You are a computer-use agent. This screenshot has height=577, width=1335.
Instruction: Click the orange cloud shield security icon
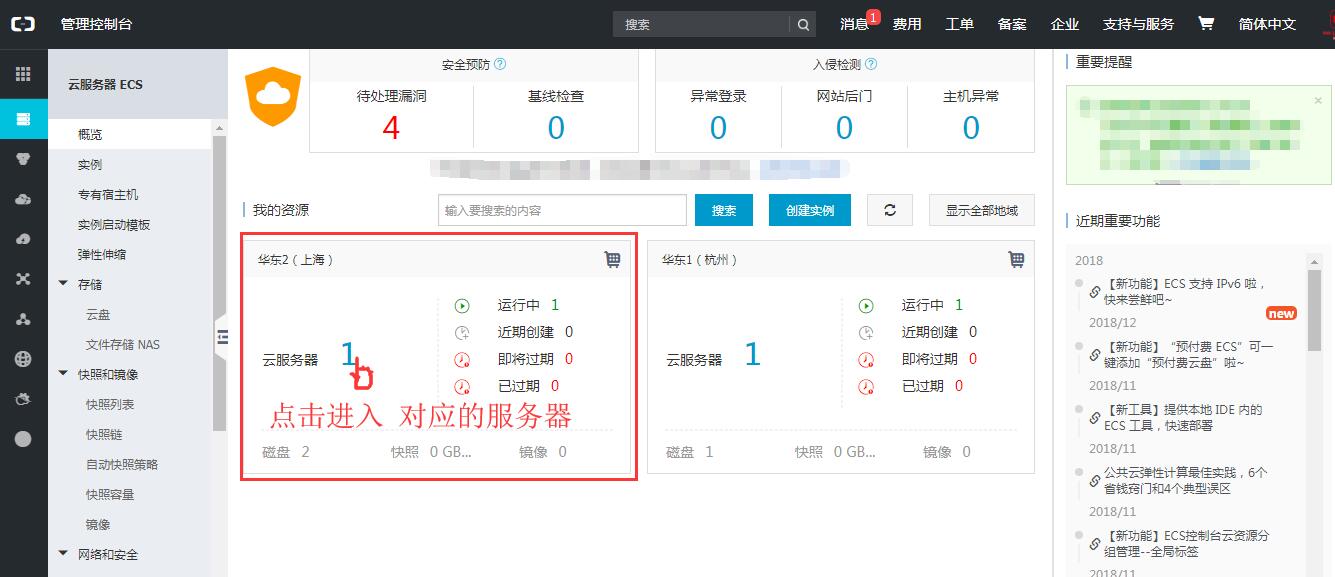[x=273, y=97]
